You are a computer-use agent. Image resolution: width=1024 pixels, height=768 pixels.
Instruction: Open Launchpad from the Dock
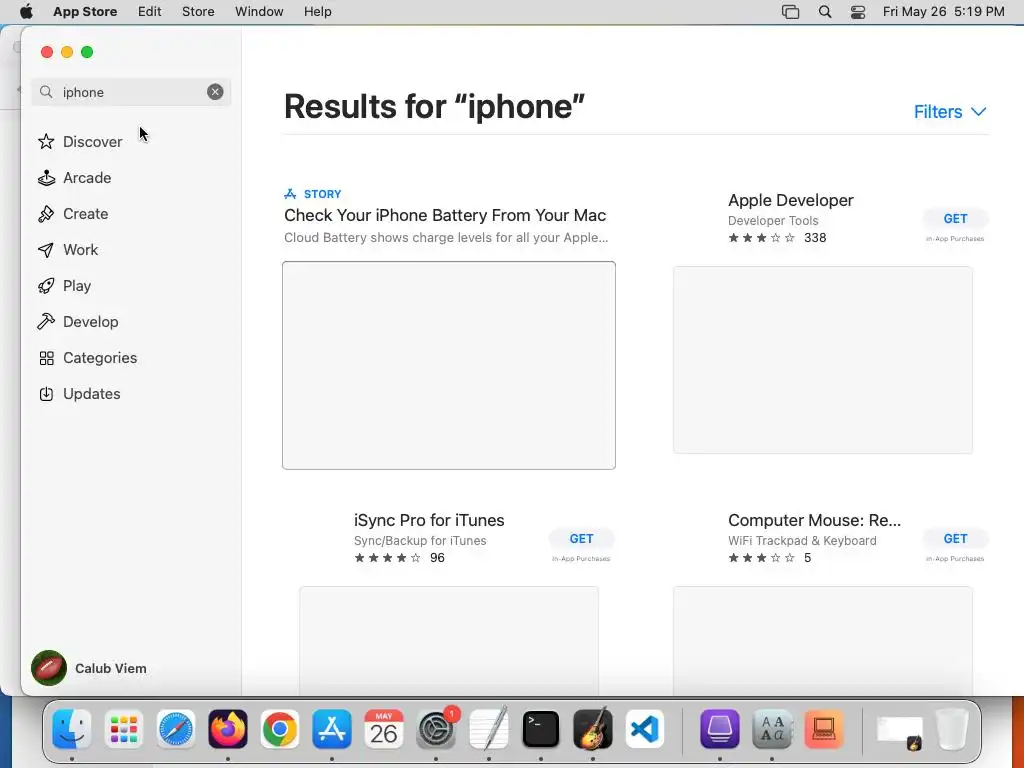[x=123, y=729]
